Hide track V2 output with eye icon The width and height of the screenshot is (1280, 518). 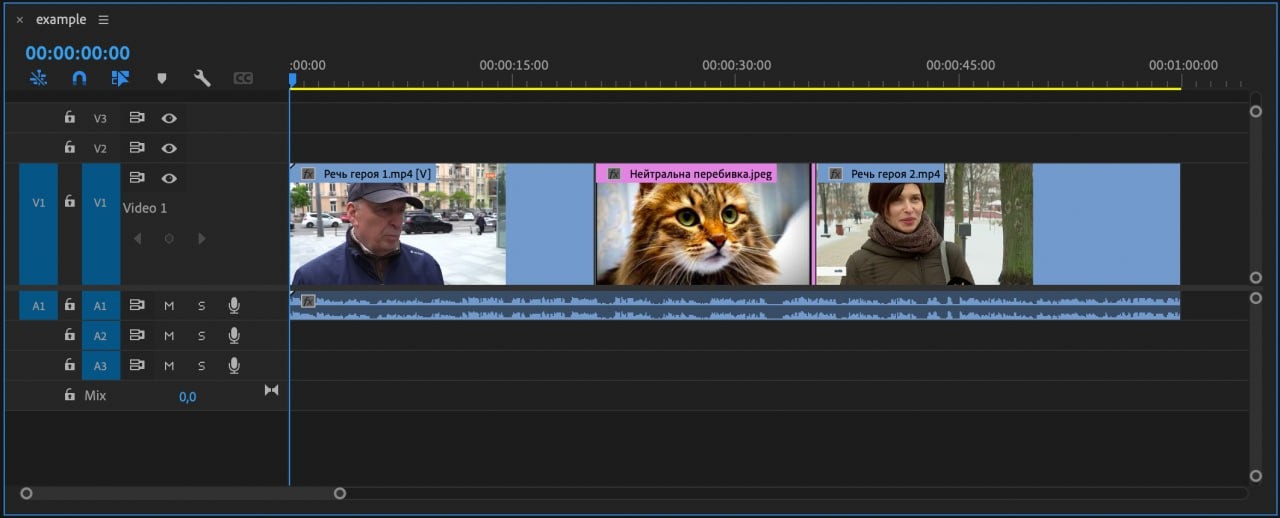point(169,148)
